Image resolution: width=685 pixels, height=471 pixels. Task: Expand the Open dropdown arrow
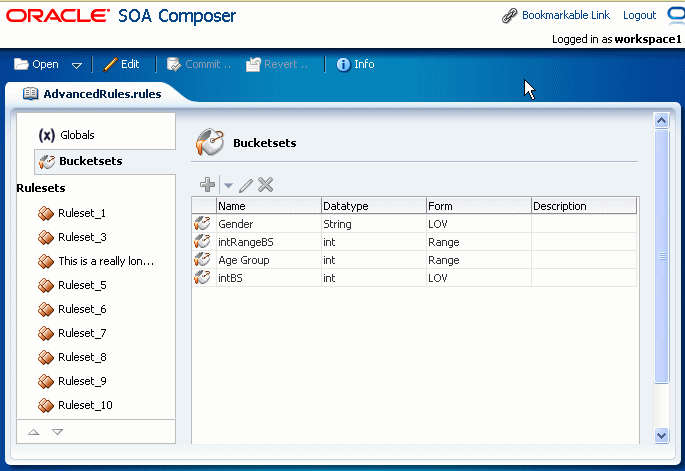tap(77, 66)
